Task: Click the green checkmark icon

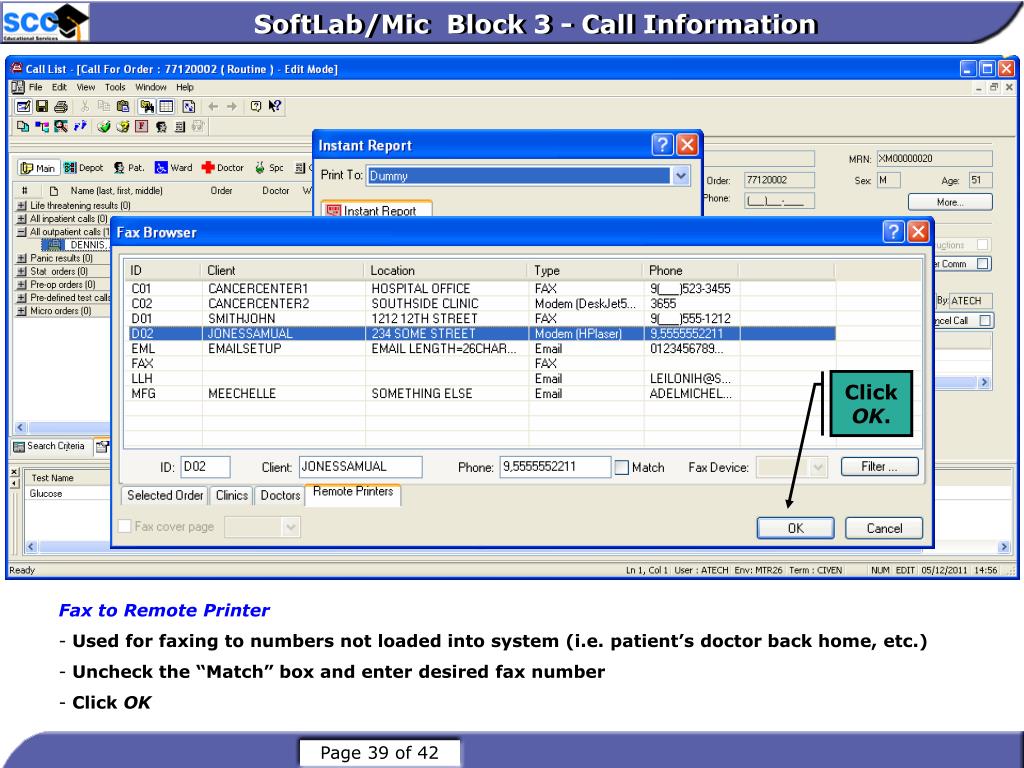Action: pos(103,126)
